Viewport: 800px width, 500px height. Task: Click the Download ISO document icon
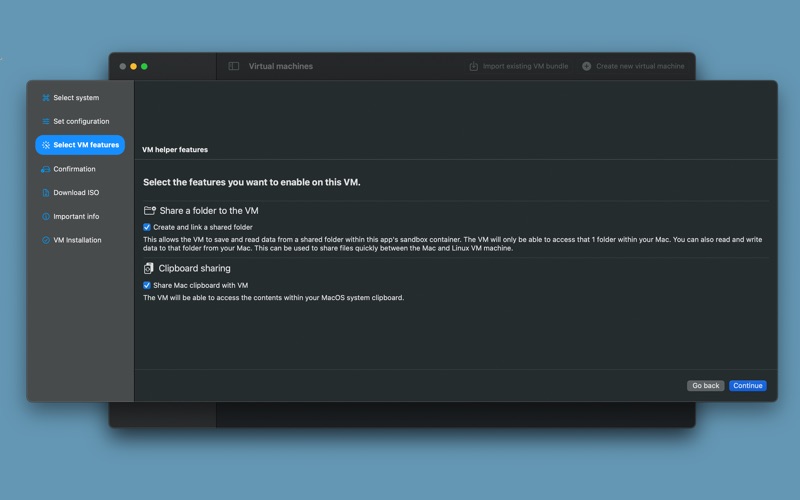tap(45, 193)
